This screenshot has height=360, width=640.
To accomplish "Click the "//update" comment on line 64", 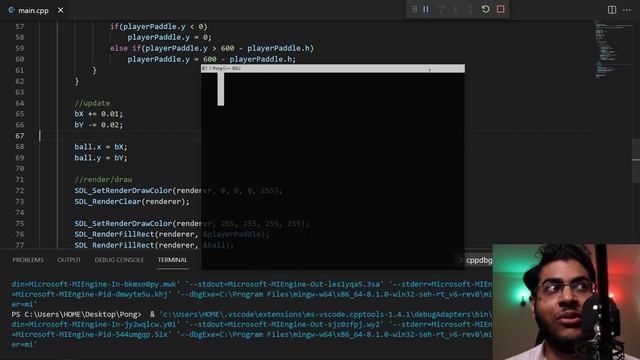I will click(92, 103).
